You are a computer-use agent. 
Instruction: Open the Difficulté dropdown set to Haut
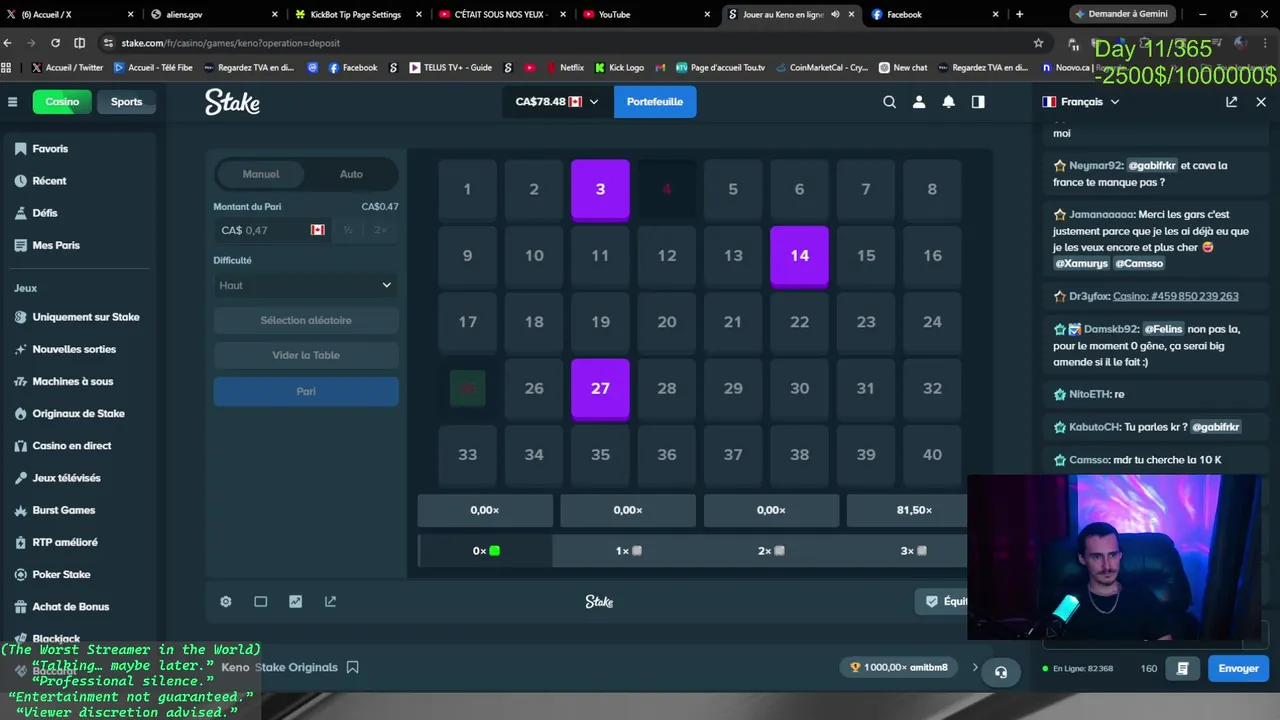[306, 285]
